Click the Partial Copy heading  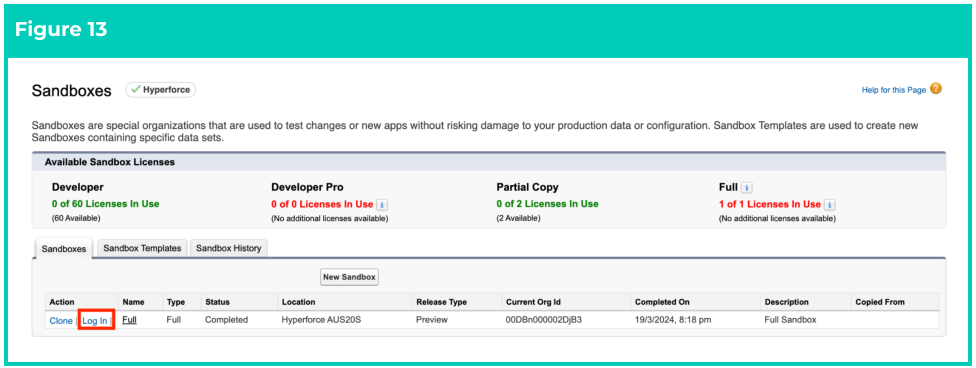pos(527,187)
